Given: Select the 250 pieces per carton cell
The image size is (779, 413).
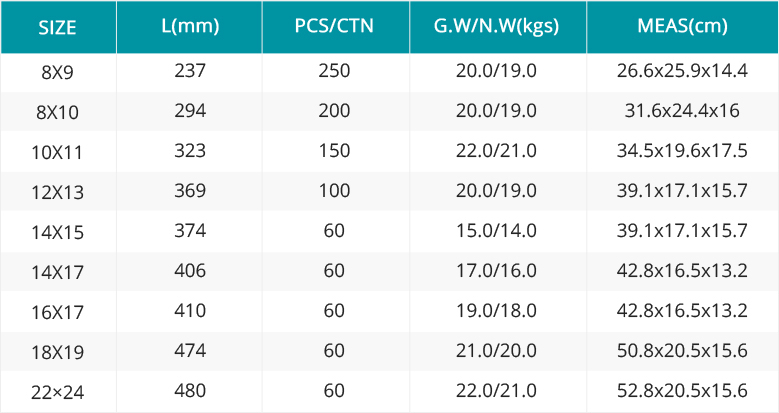Looking at the screenshot, I should click(x=334, y=71).
